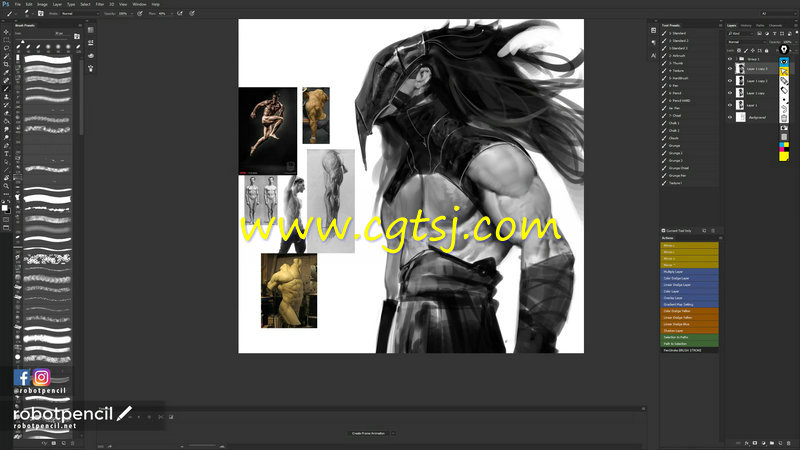800x450 pixels.
Task: Run the Multiply Layer action
Action: pos(689,272)
